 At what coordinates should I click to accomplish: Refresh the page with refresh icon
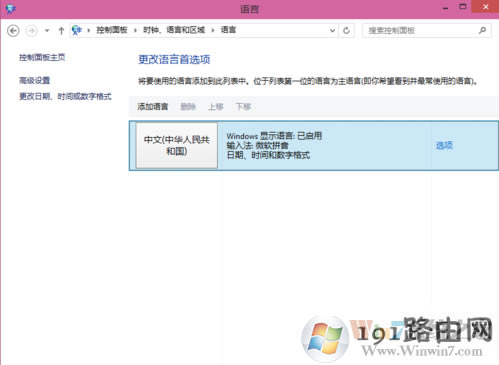click(x=347, y=31)
